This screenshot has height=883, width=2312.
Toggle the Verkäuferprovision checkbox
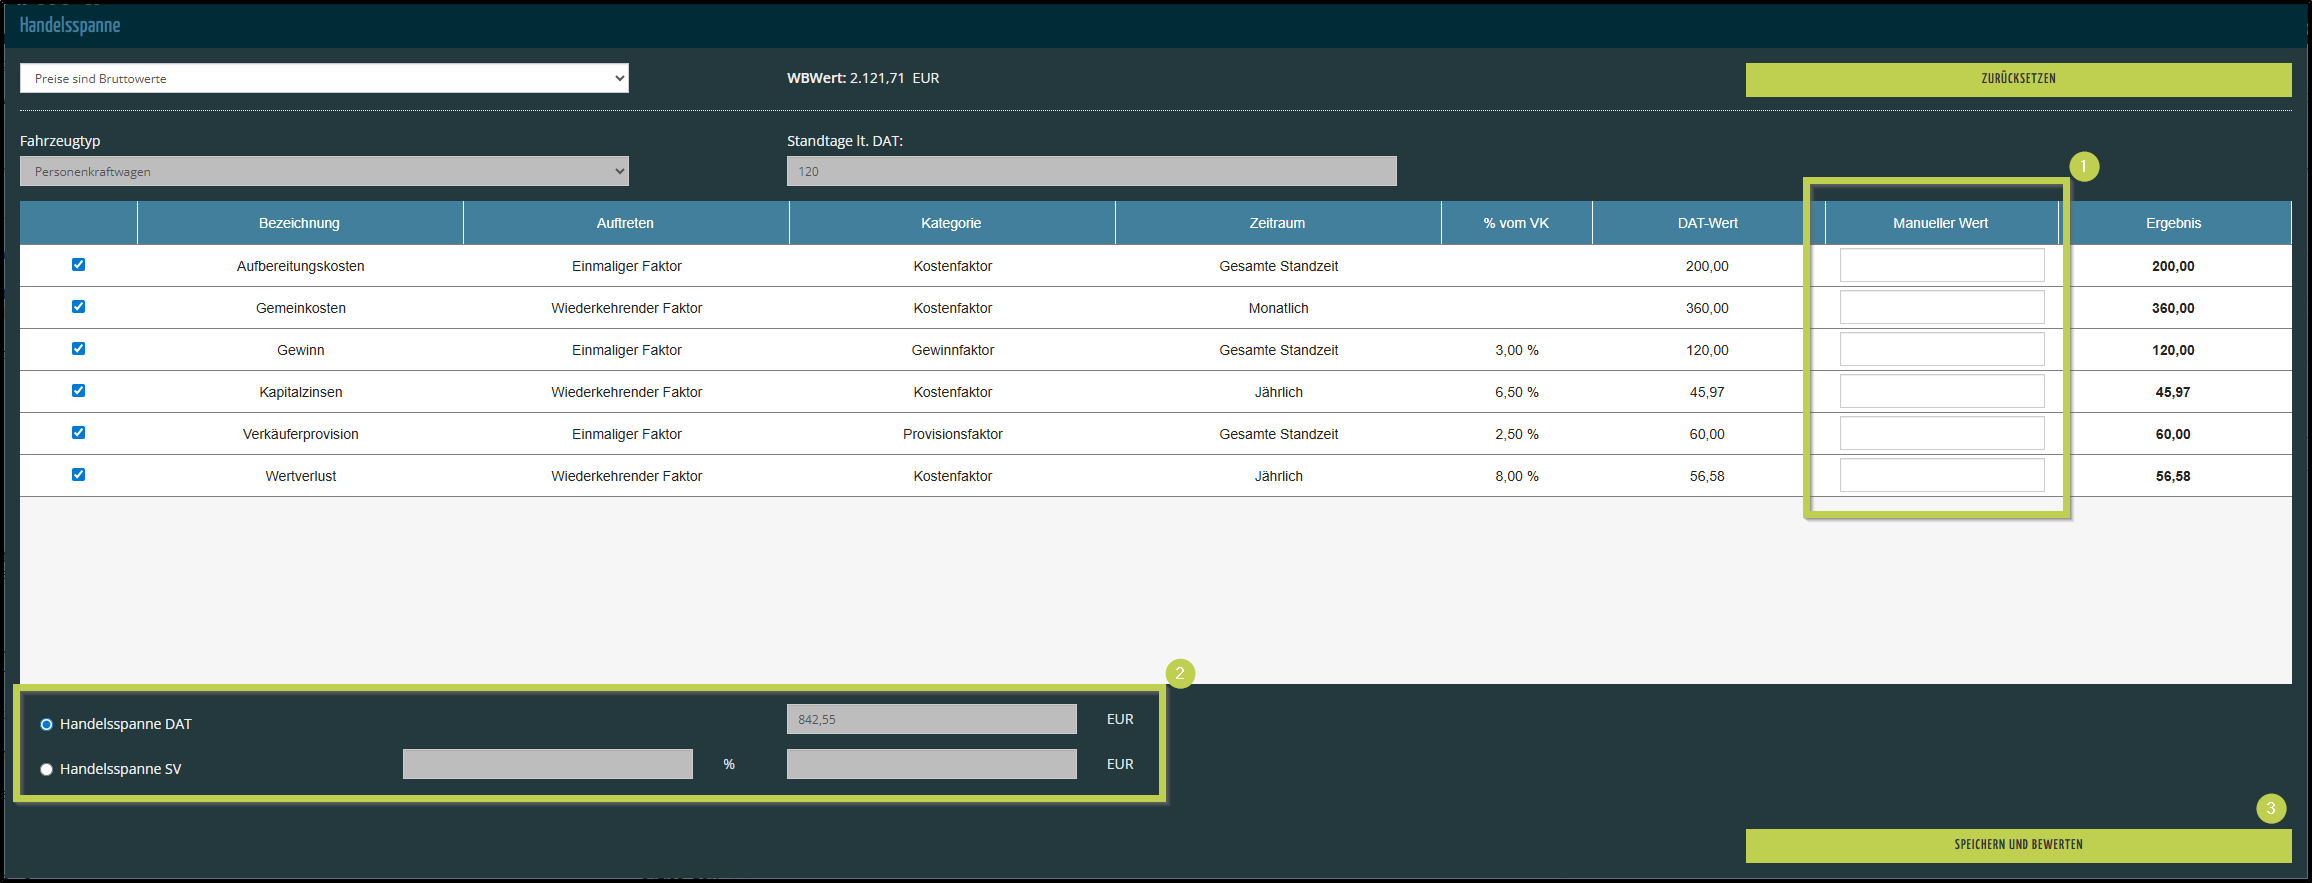[x=78, y=433]
